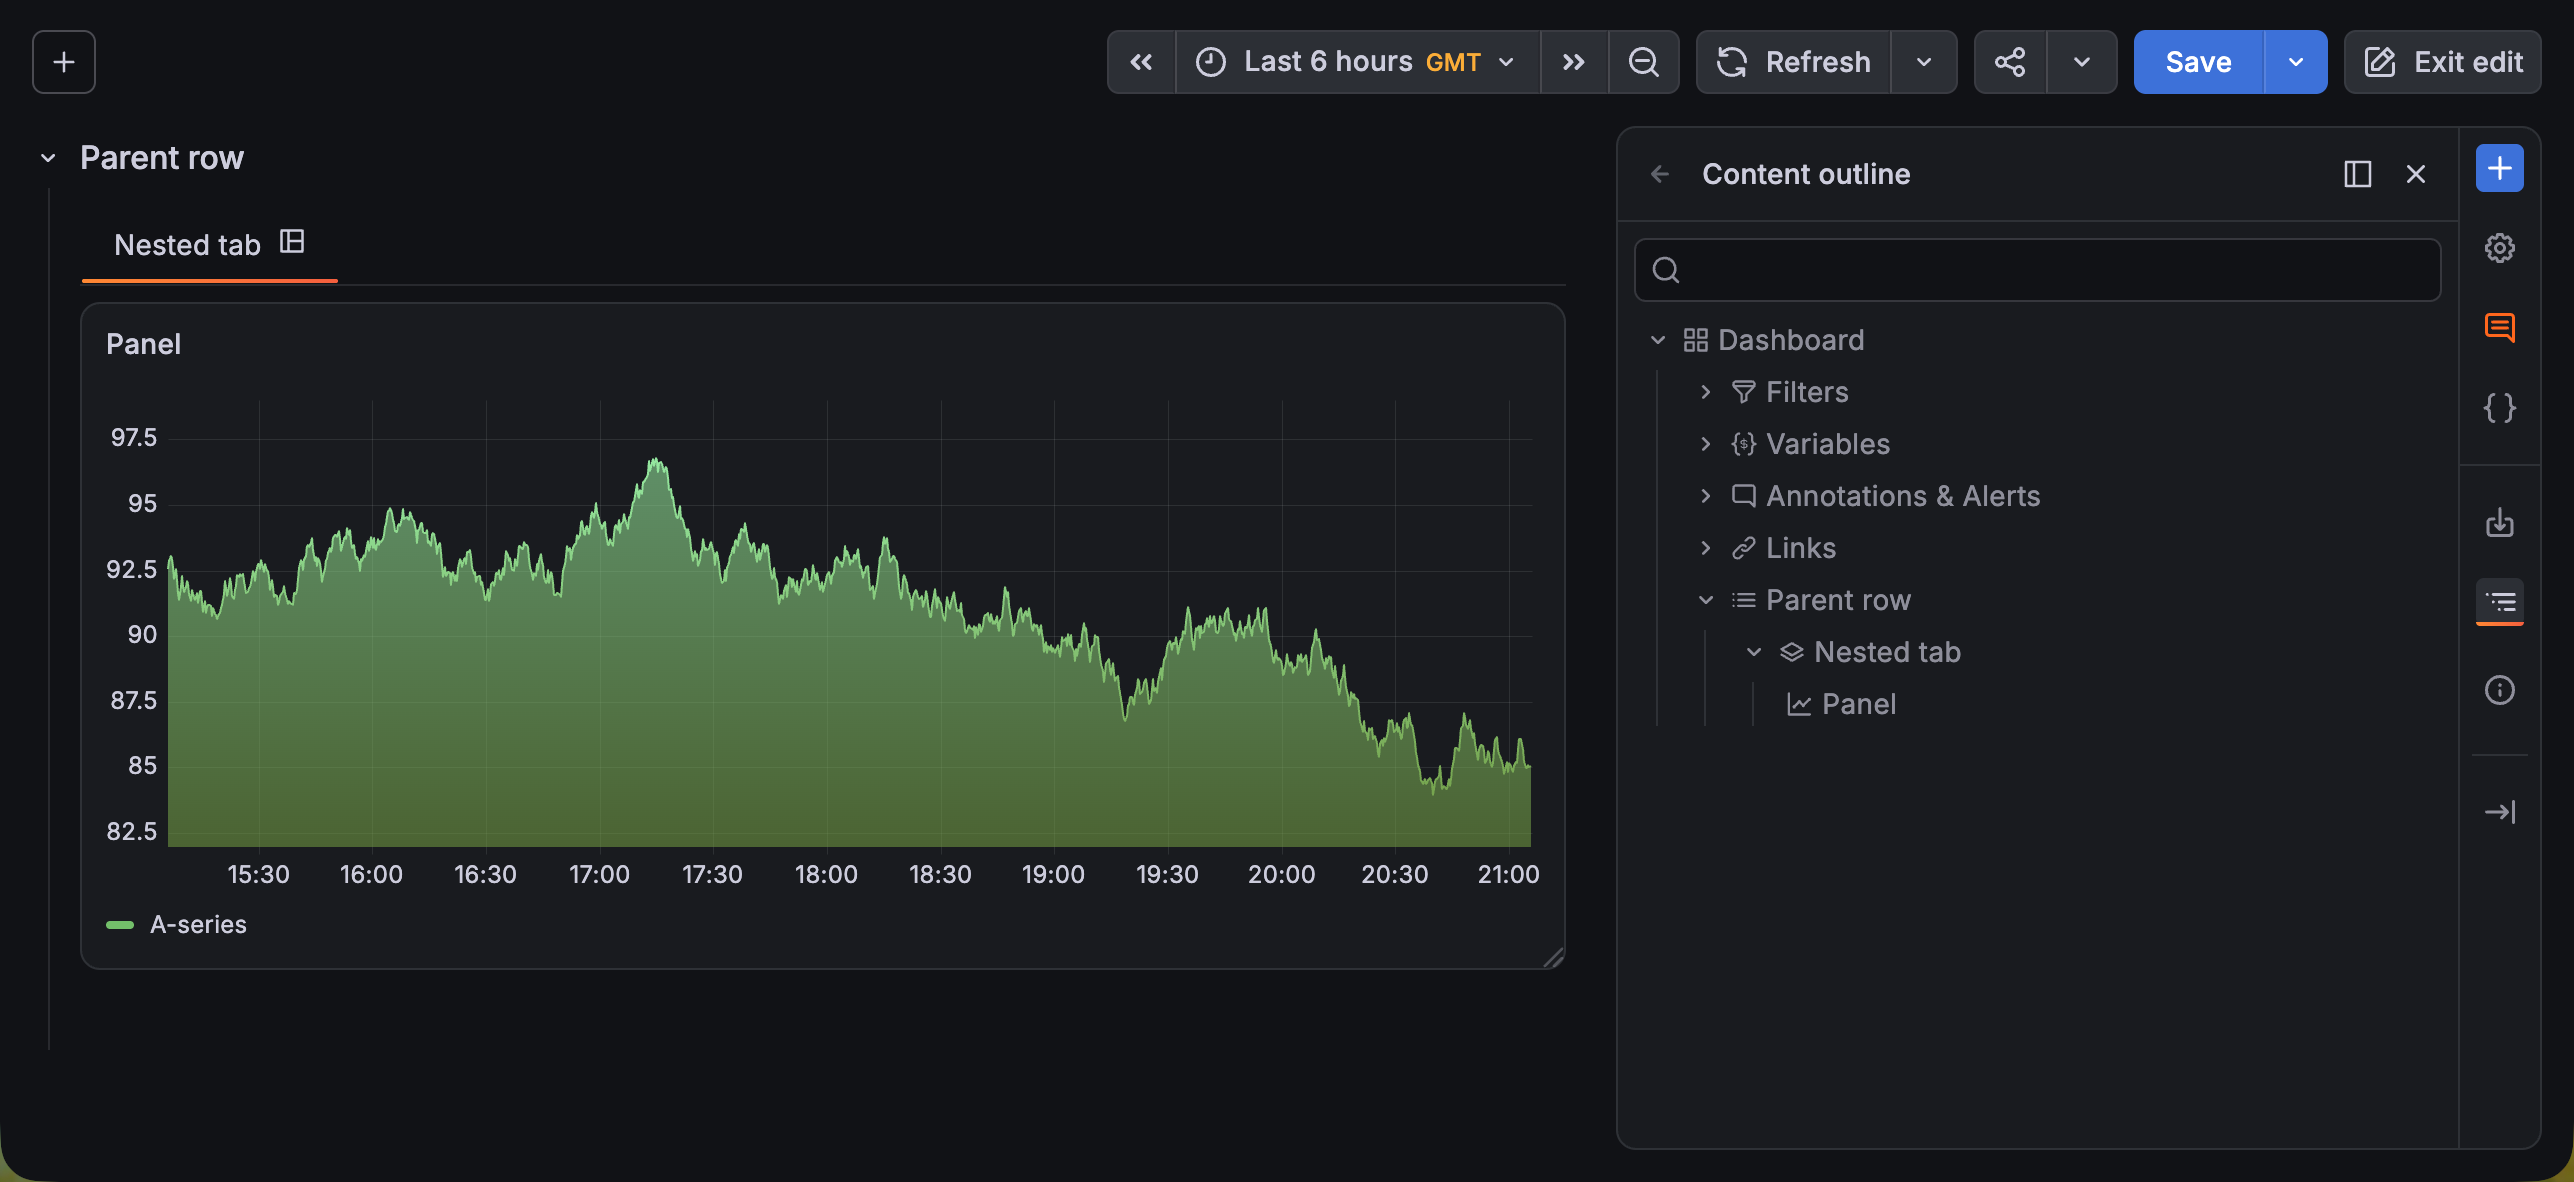Viewport: 2574px width, 1182px height.
Task: Shift time range backward with double-left arrows
Action: [1141, 62]
